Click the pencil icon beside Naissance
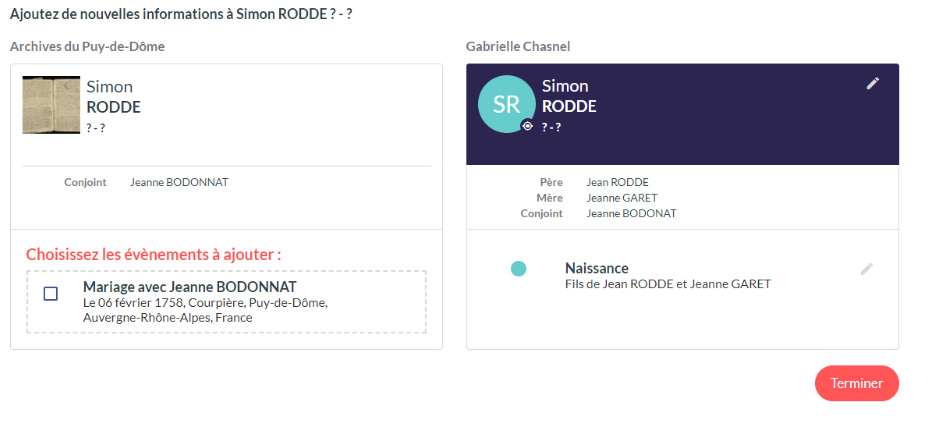The height and width of the screenshot is (421, 930). click(x=867, y=269)
